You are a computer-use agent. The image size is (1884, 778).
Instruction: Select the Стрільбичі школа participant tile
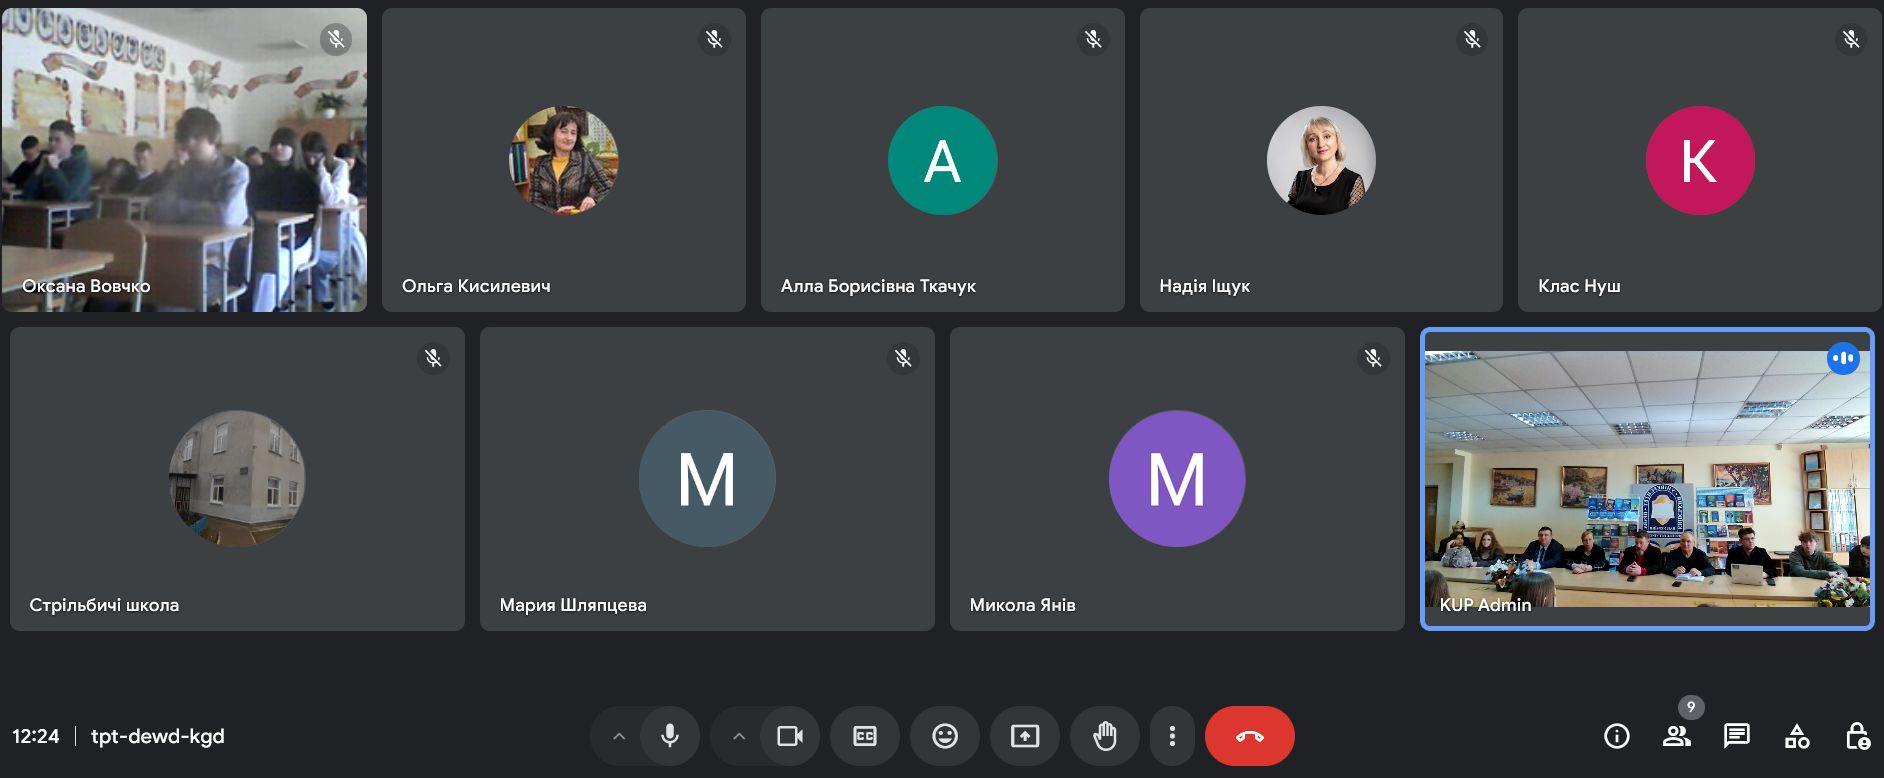(x=237, y=479)
